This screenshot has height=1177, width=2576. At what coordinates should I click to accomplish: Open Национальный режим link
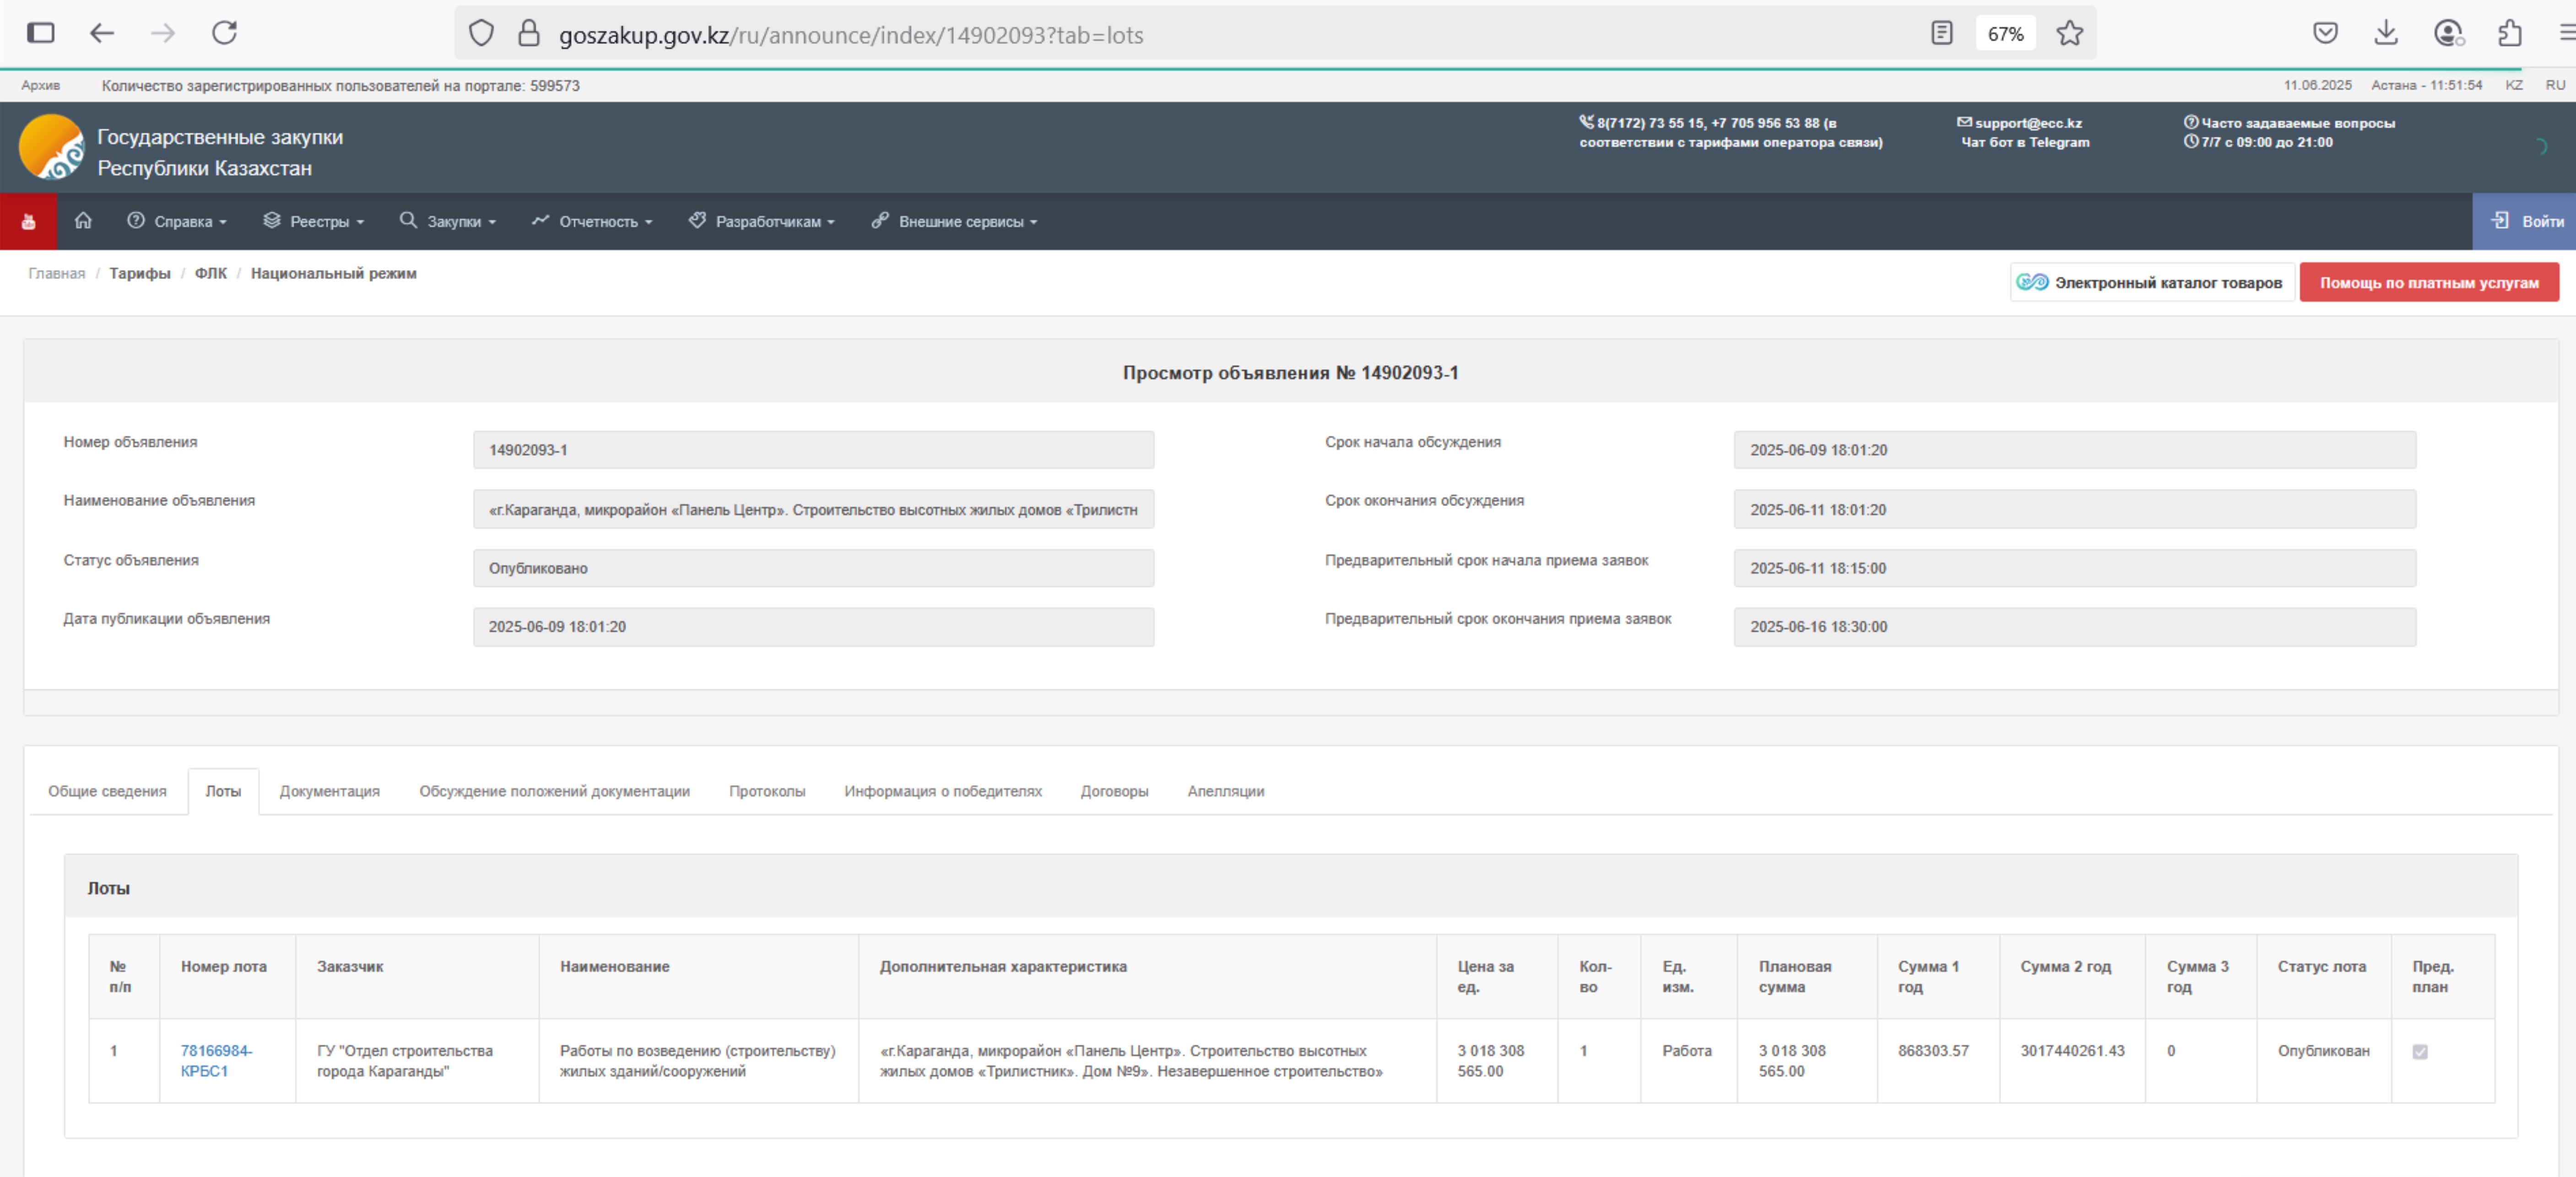[333, 273]
